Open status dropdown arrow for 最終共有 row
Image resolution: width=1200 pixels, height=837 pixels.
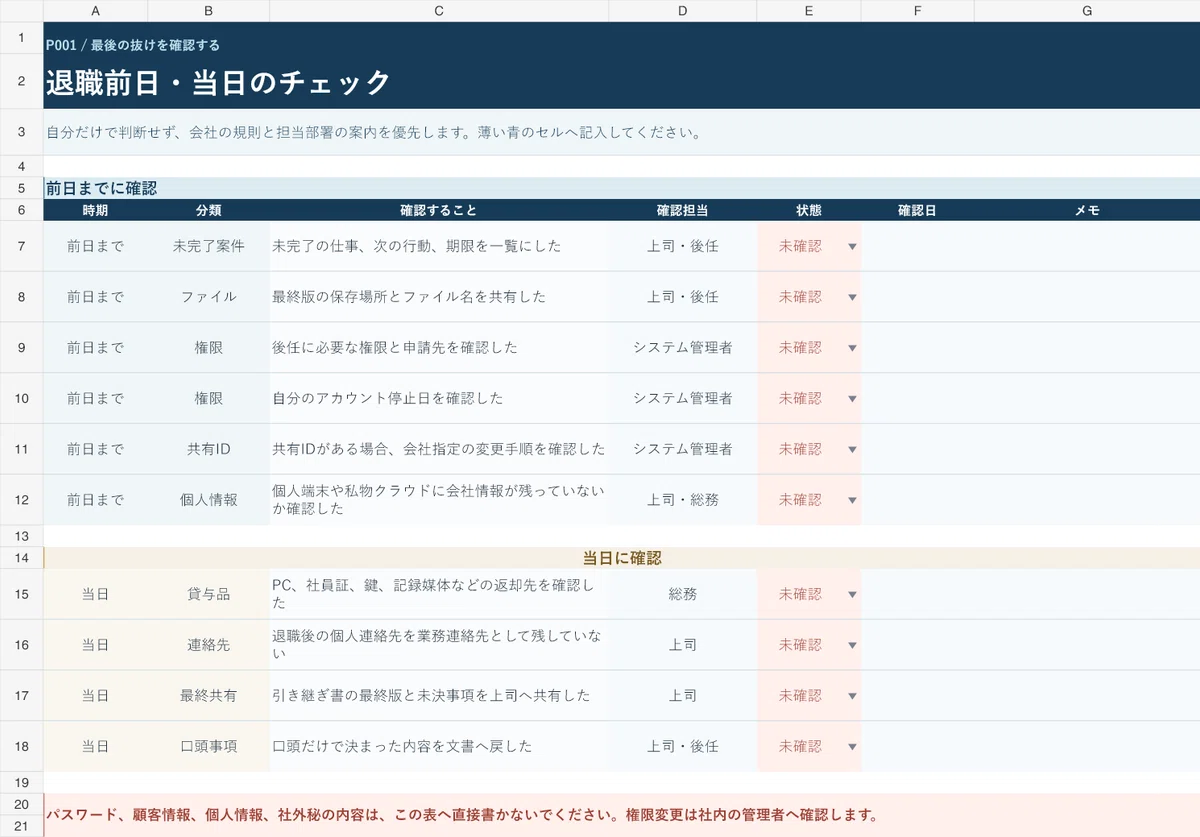coord(852,696)
